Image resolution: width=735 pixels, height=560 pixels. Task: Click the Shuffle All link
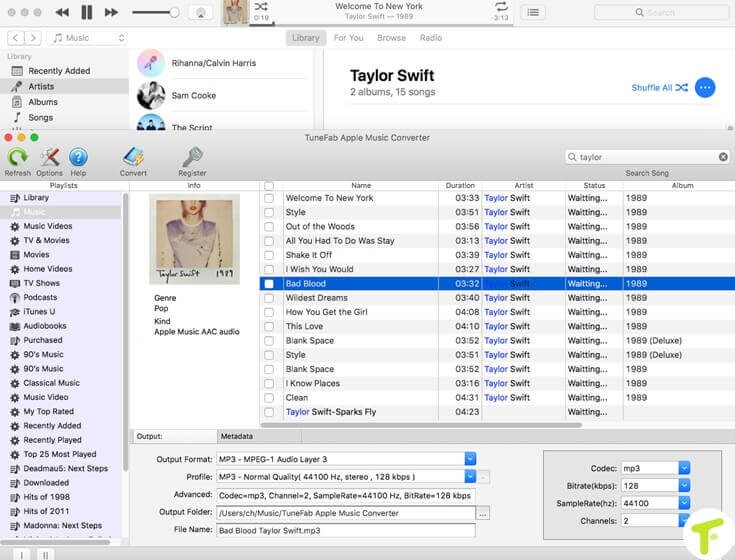658,88
